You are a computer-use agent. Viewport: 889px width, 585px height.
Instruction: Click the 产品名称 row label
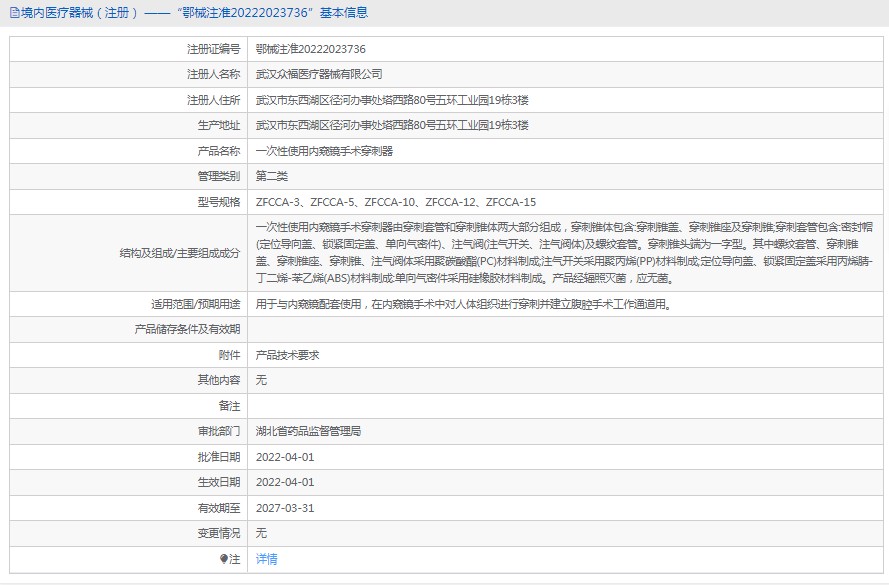pyautogui.click(x=219, y=151)
